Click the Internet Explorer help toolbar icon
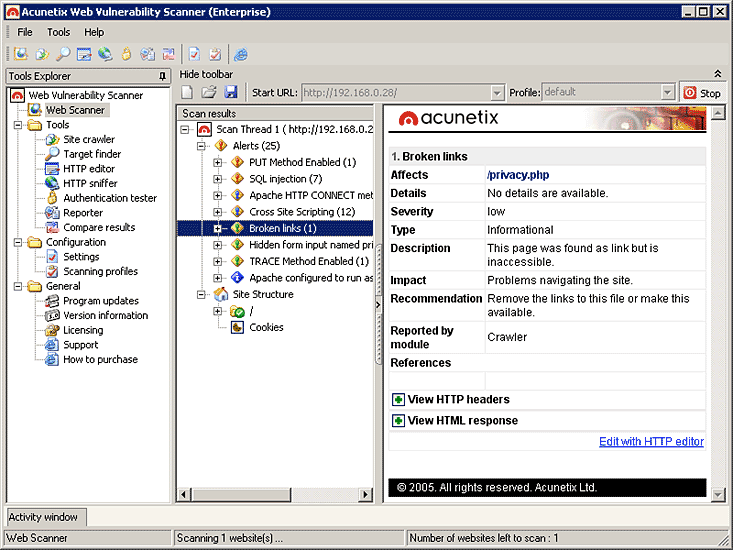 coord(241,54)
